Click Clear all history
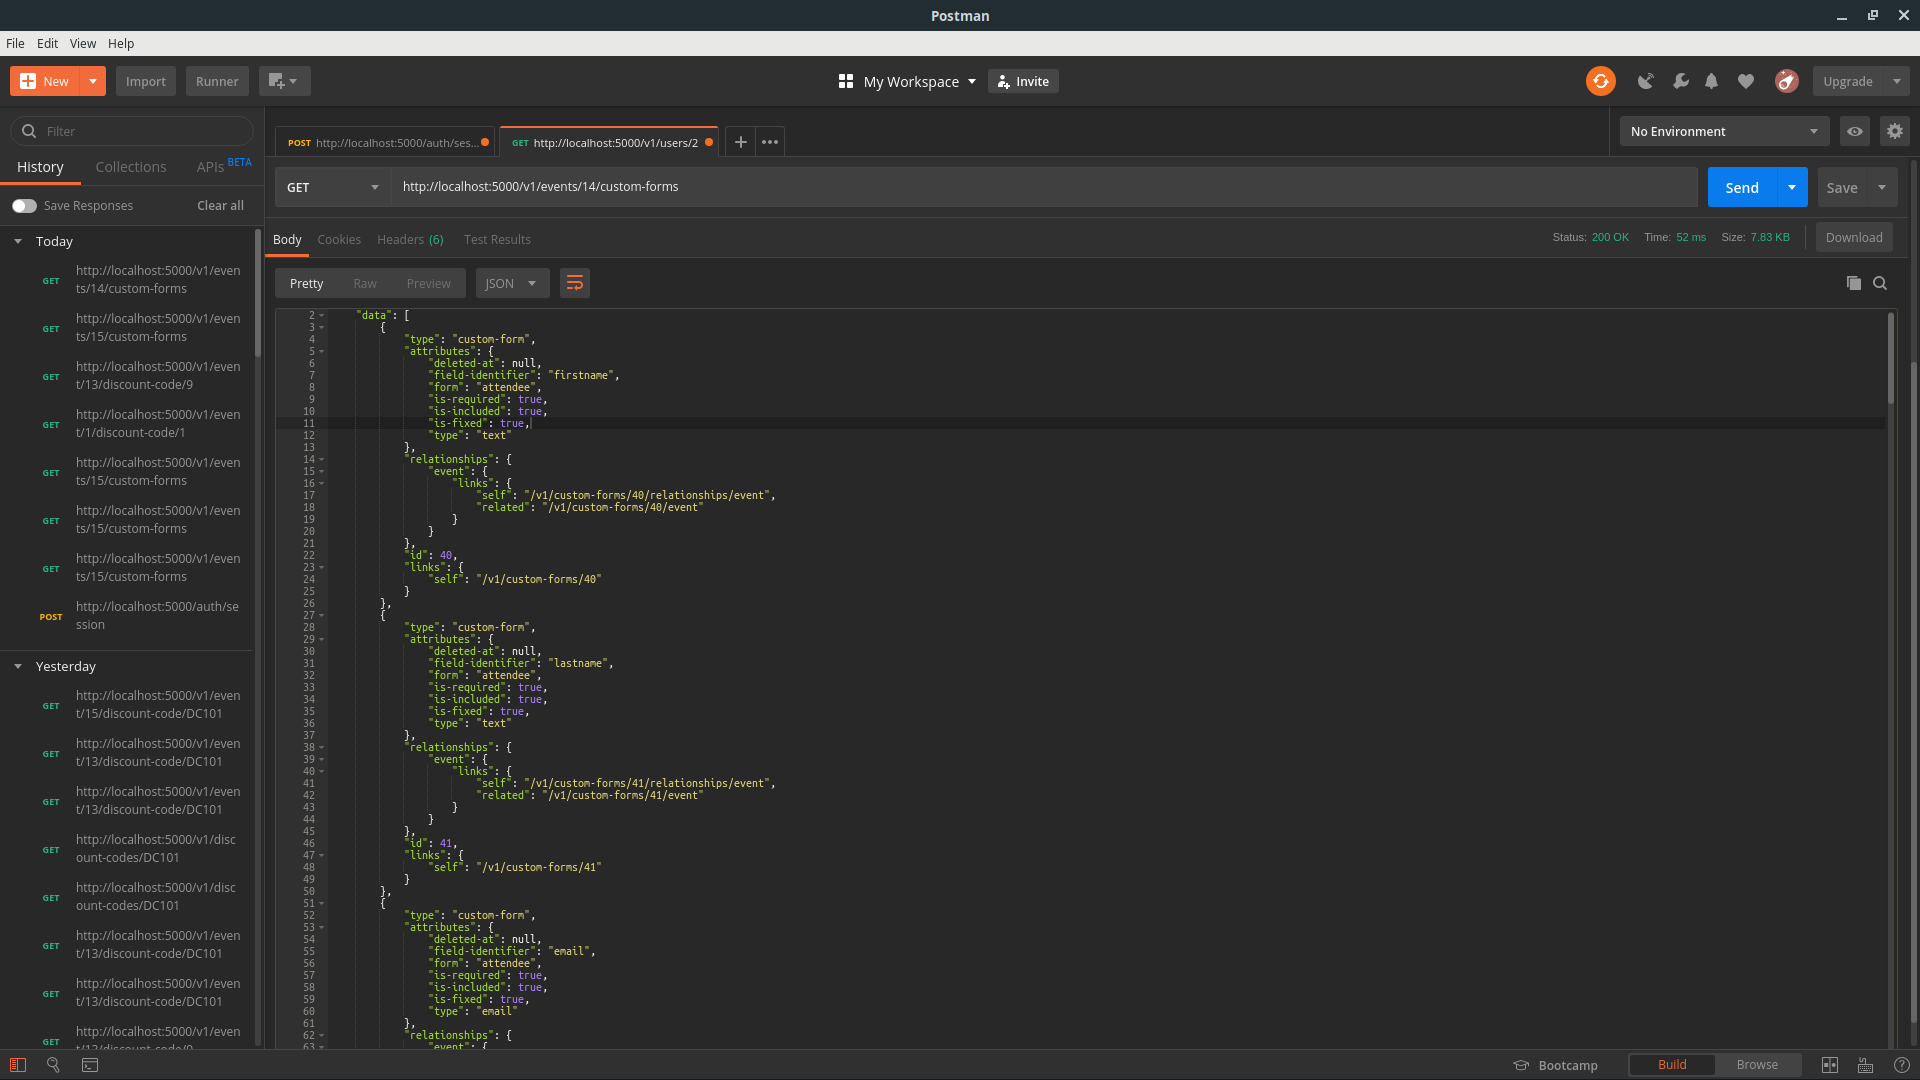The height and width of the screenshot is (1080, 1920). click(x=220, y=205)
